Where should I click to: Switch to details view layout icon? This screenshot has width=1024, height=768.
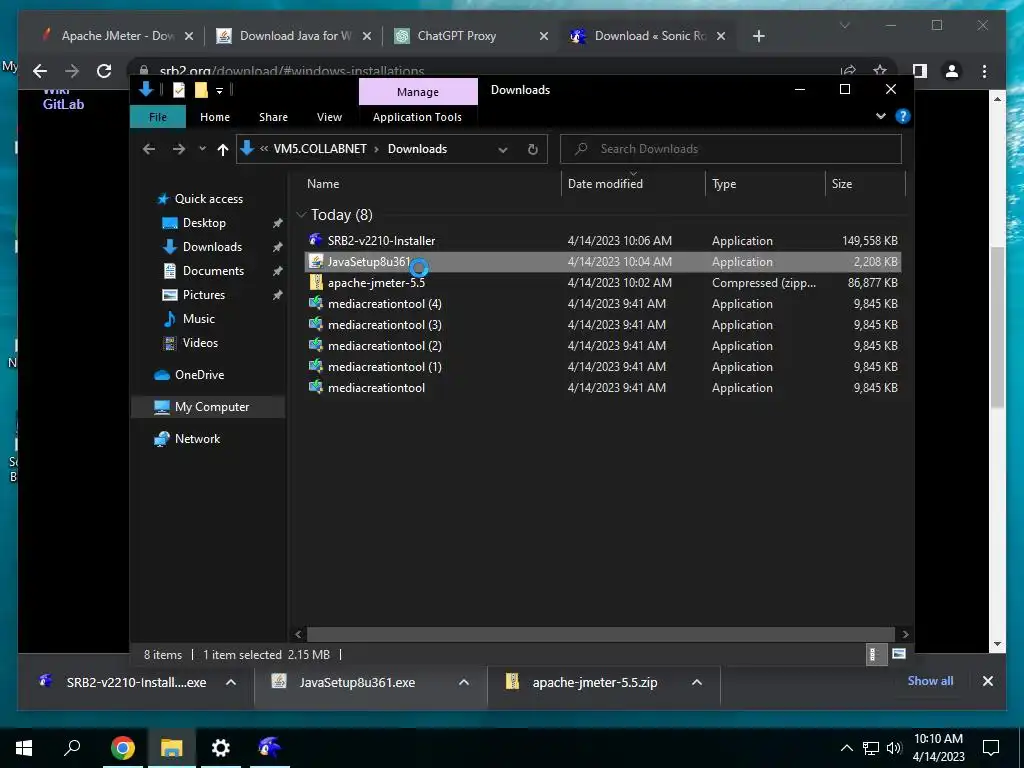click(876, 654)
